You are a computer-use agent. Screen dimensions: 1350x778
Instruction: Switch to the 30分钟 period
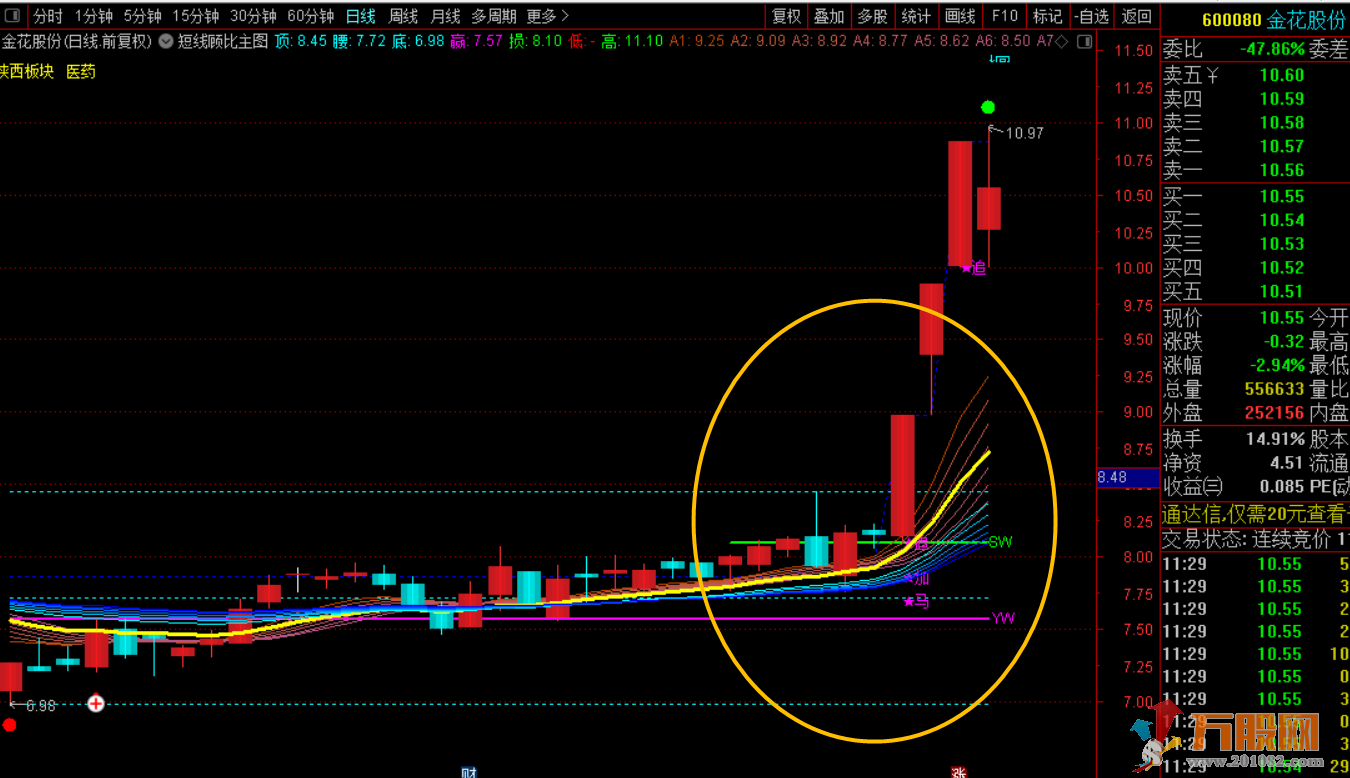click(253, 16)
